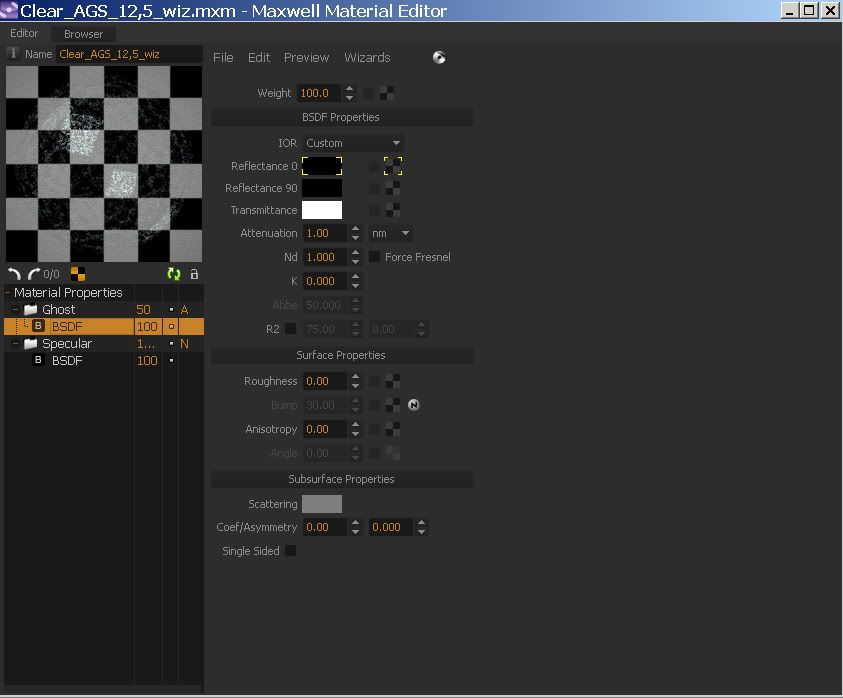Toggle the R2 checkbox

pos(291,329)
